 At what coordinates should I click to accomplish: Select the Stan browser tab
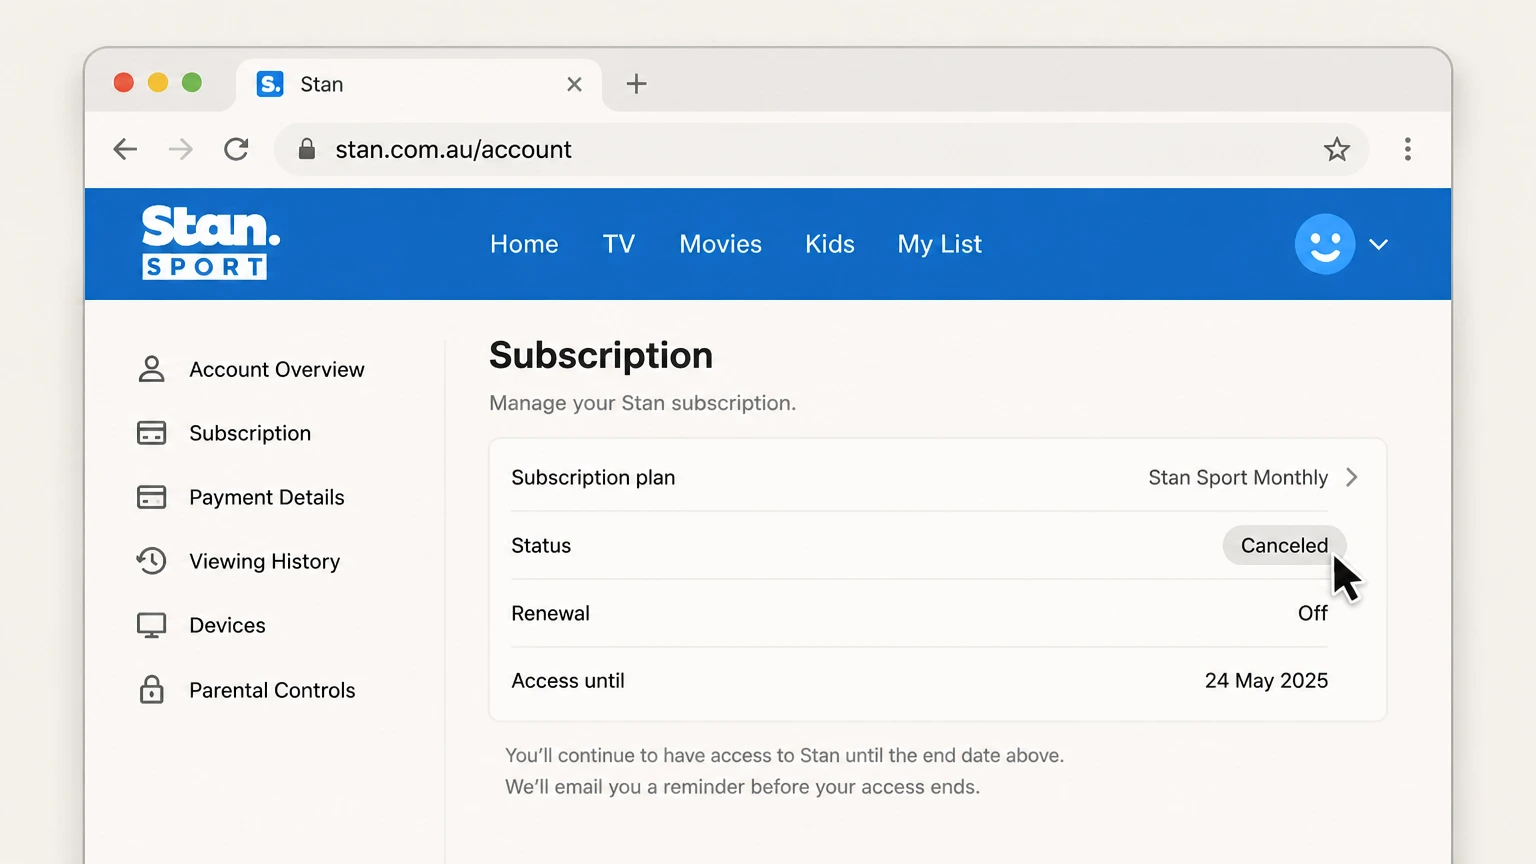coord(419,84)
